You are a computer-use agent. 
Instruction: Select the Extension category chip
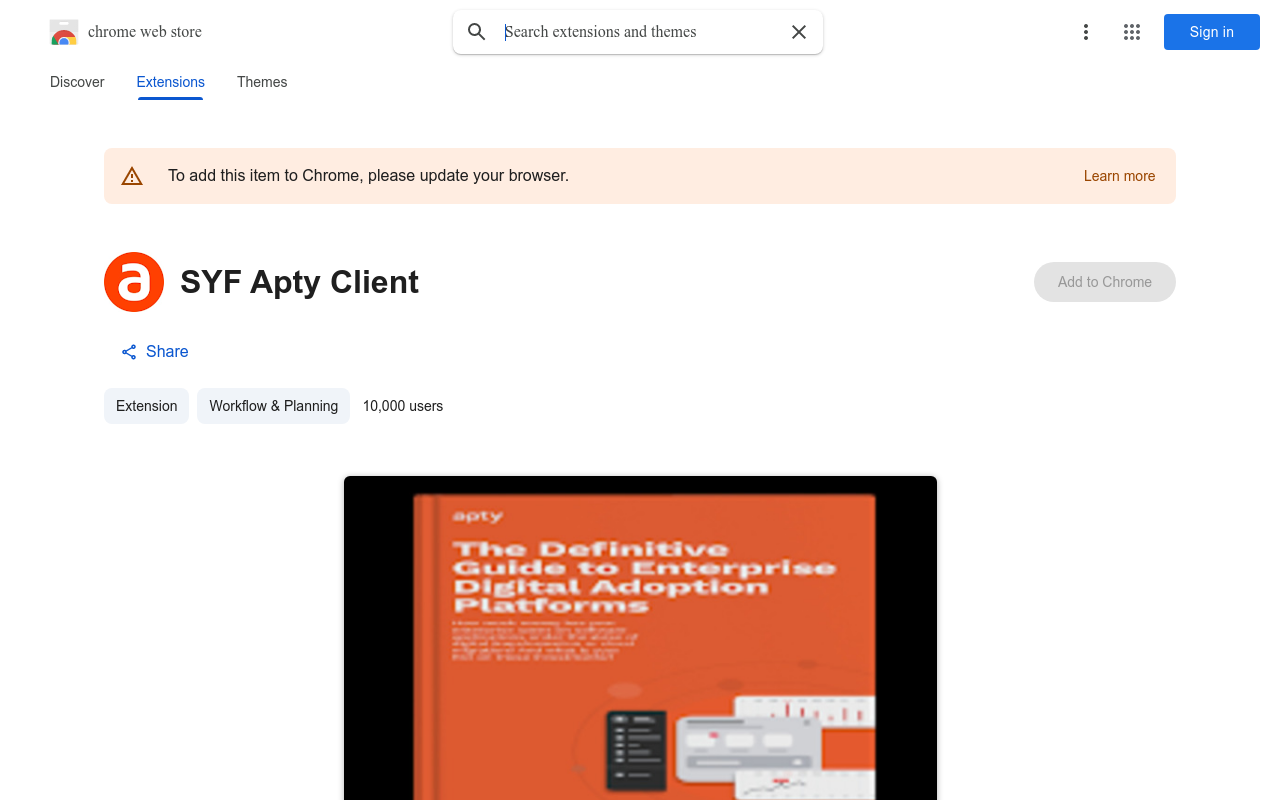[x=146, y=406]
